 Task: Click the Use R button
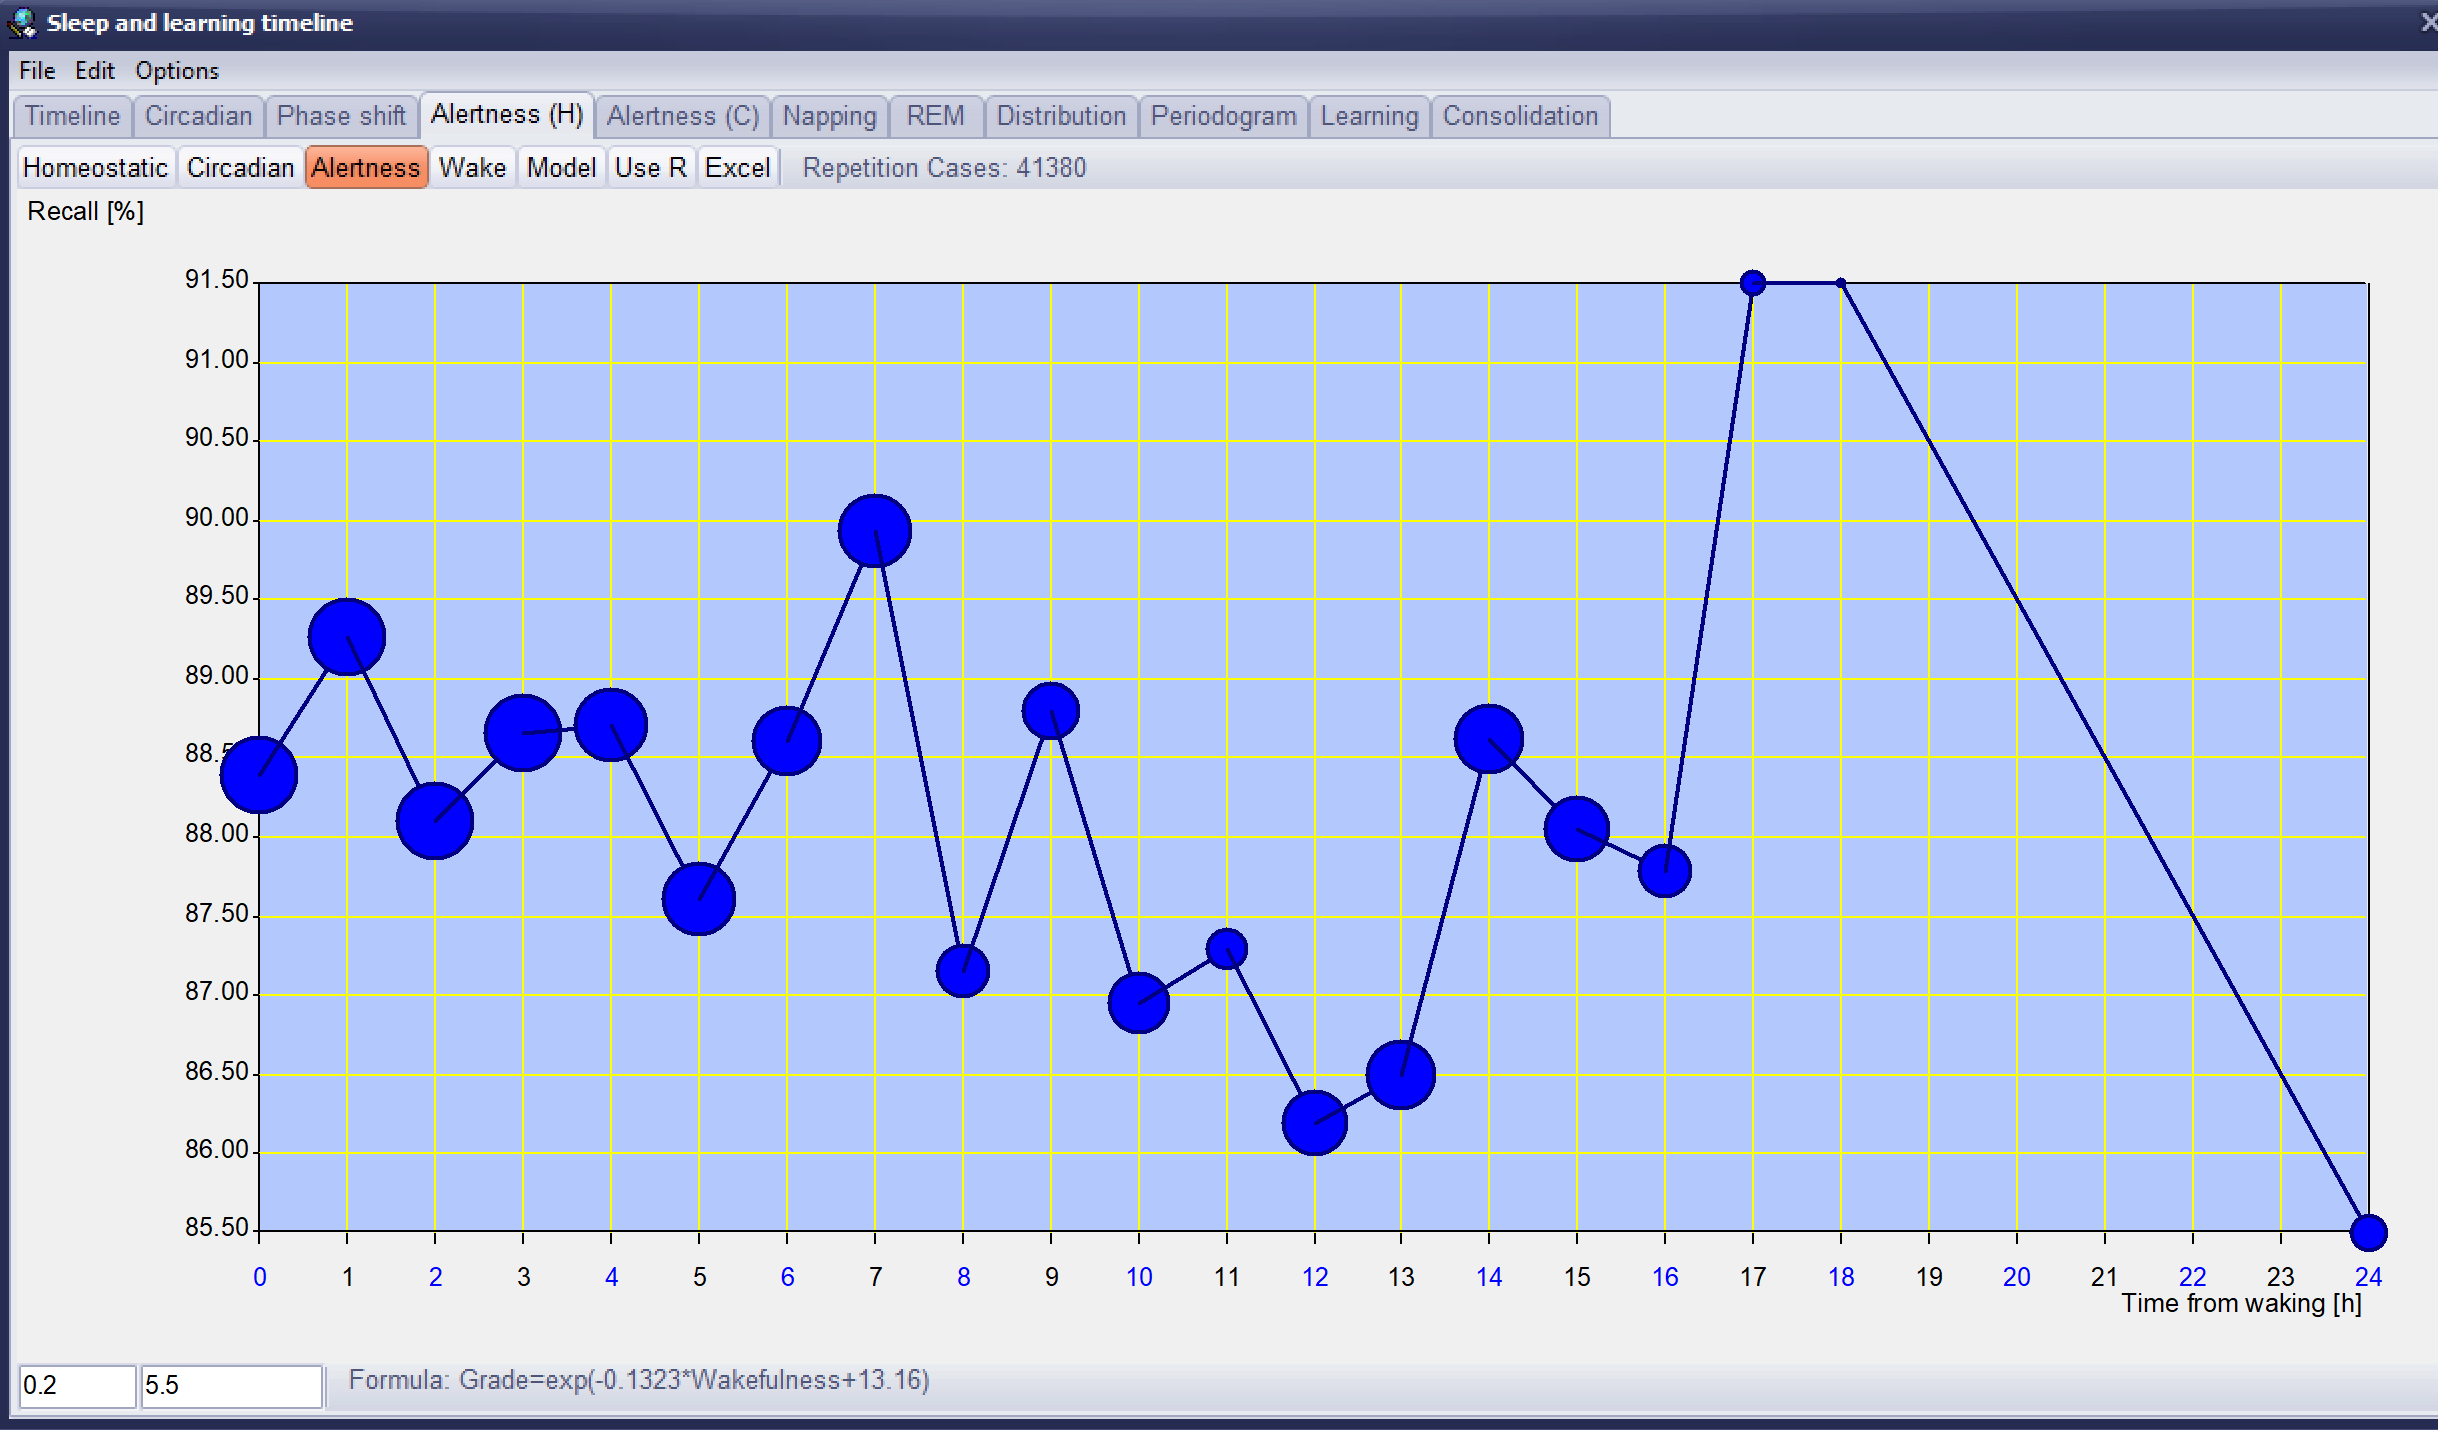650,168
